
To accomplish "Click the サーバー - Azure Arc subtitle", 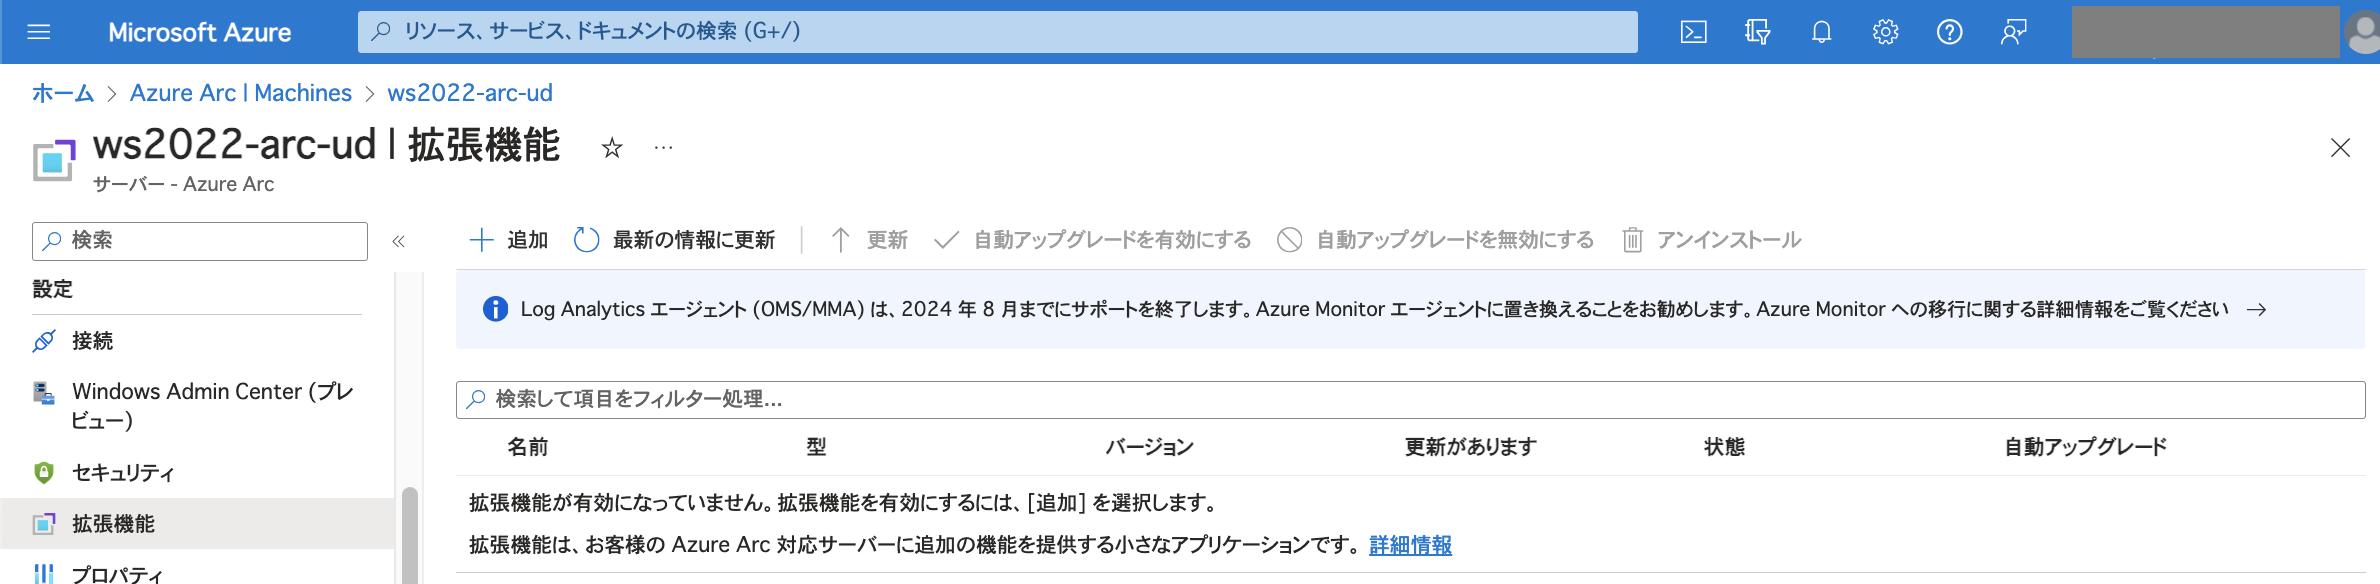I will (183, 184).
